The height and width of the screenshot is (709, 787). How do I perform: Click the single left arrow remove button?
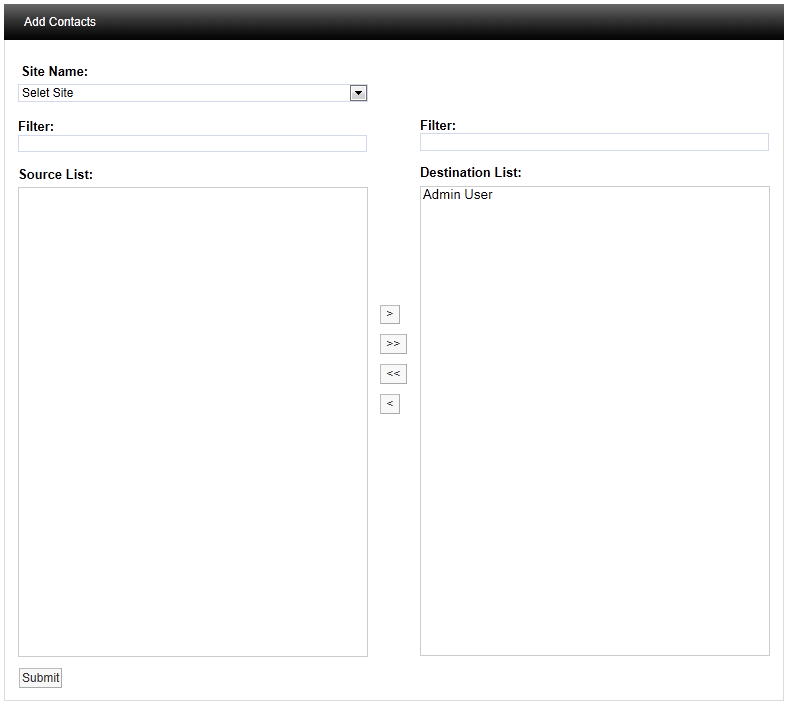point(389,404)
